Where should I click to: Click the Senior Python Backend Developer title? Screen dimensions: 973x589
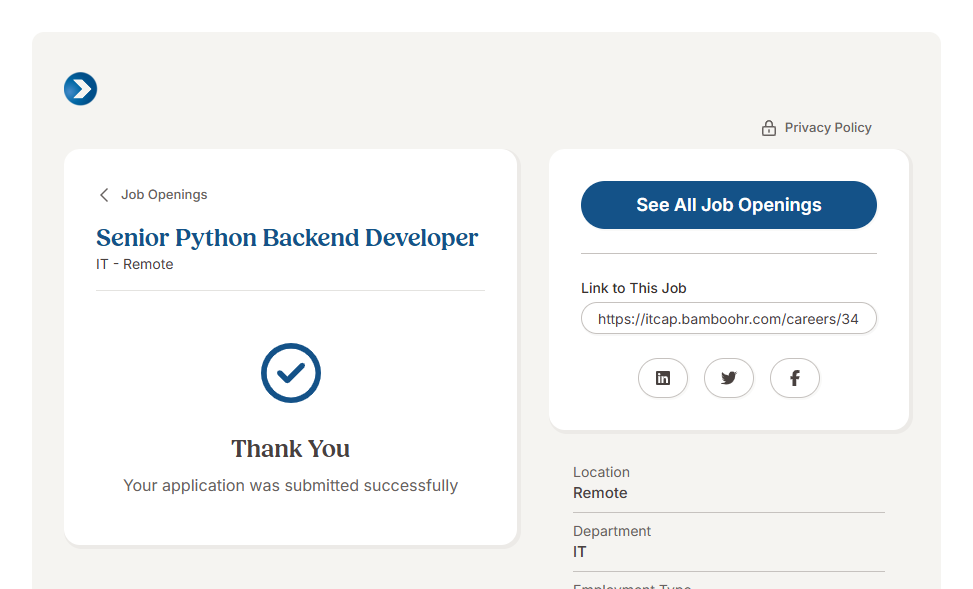click(x=287, y=238)
